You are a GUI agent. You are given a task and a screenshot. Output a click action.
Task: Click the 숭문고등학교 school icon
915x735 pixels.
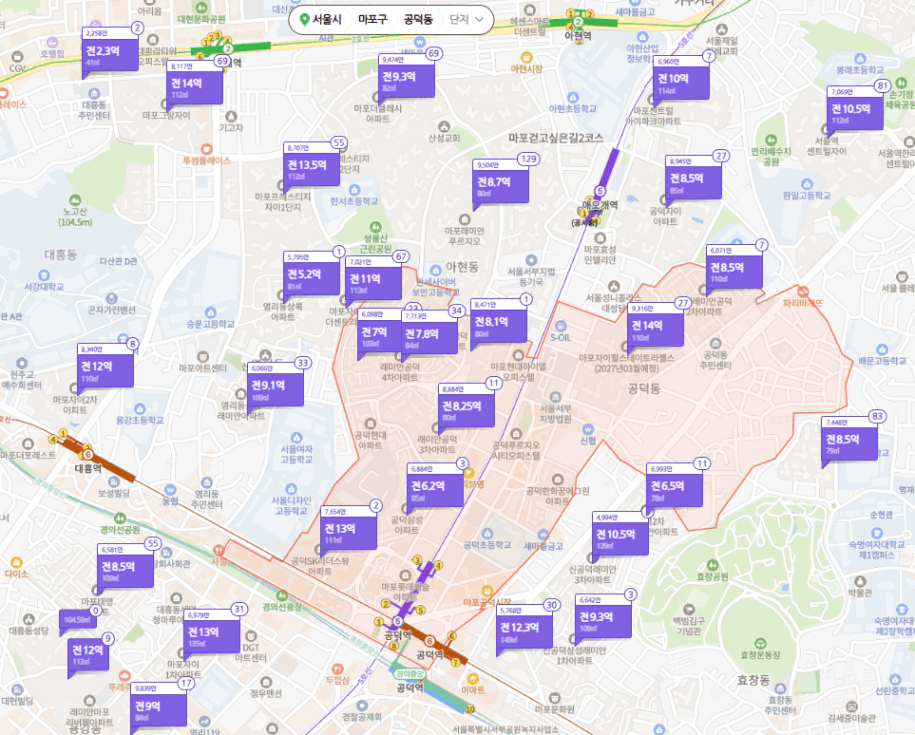tap(210, 313)
